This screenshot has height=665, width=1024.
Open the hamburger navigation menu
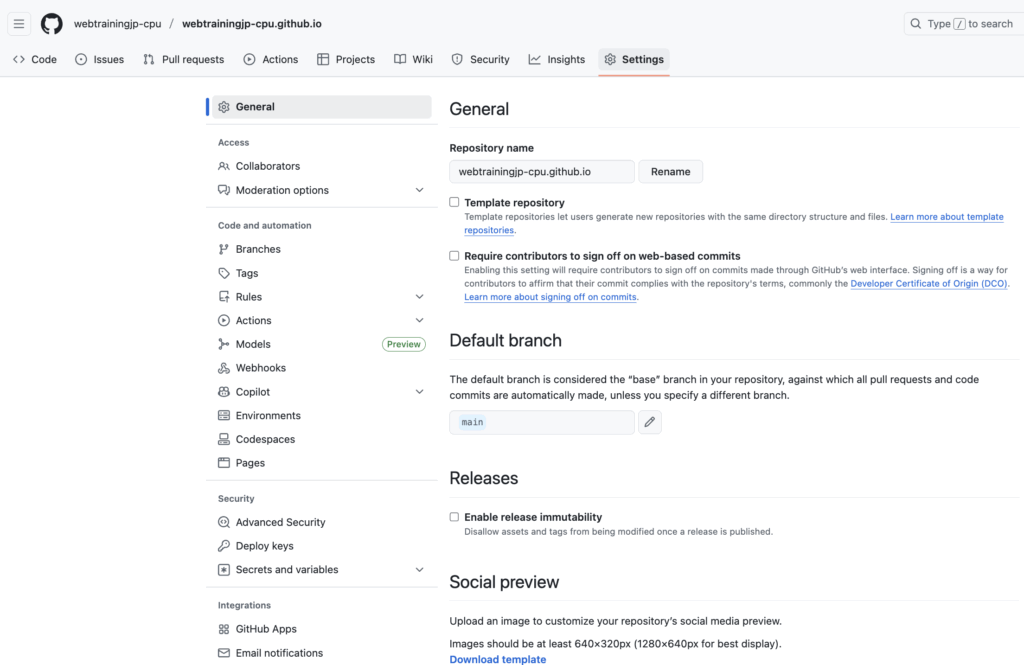(x=19, y=23)
